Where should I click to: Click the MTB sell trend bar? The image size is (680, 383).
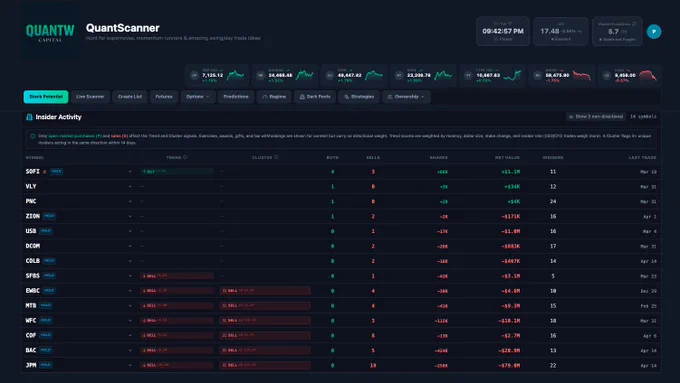pos(177,306)
